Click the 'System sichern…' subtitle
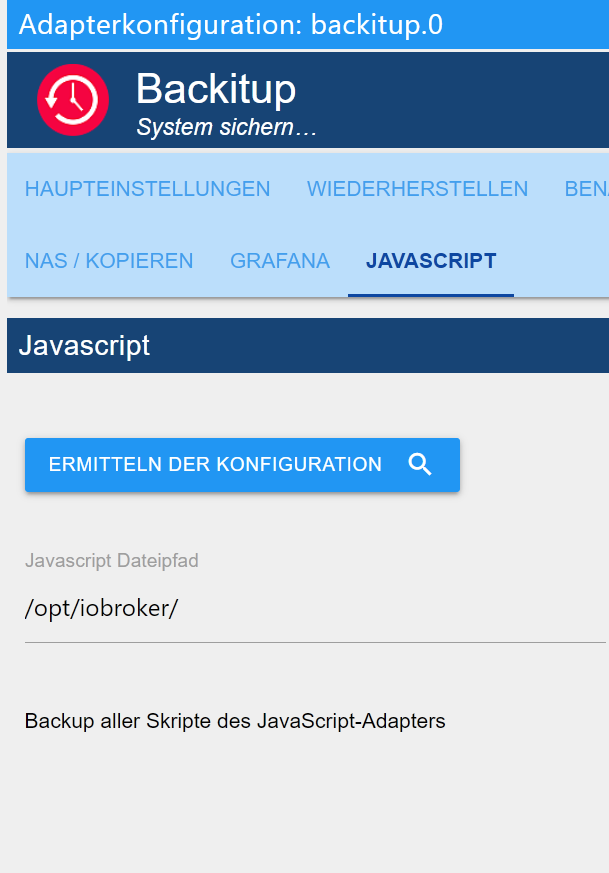The width and height of the screenshot is (609, 873). coord(227,127)
